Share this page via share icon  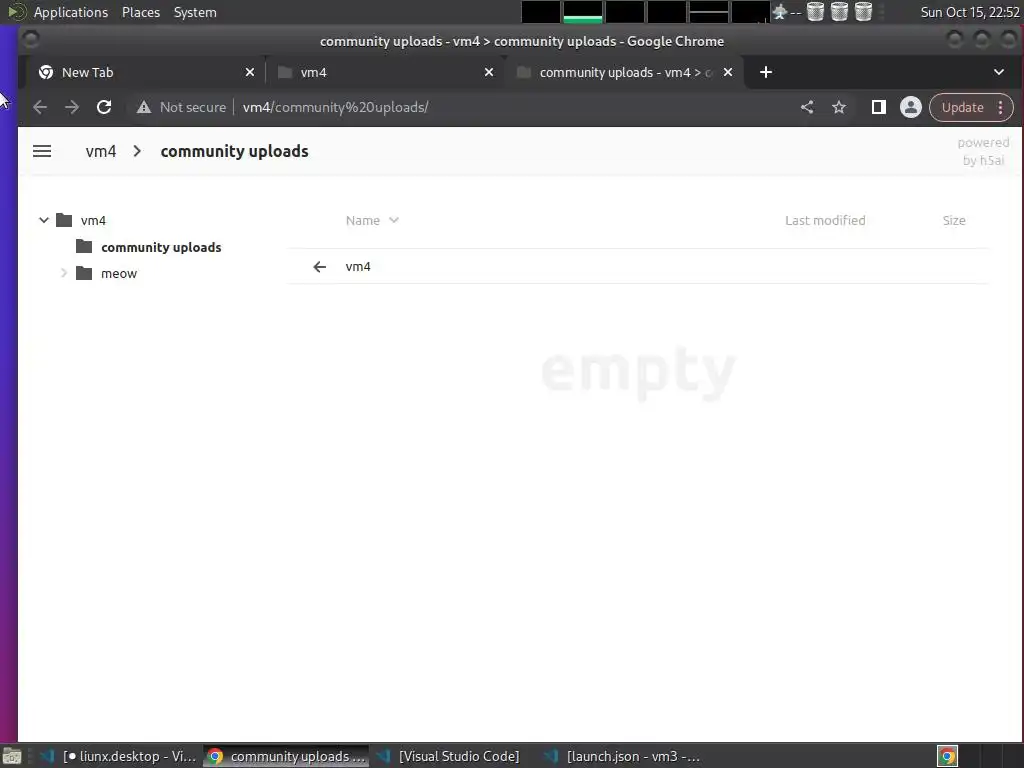pyautogui.click(x=807, y=107)
